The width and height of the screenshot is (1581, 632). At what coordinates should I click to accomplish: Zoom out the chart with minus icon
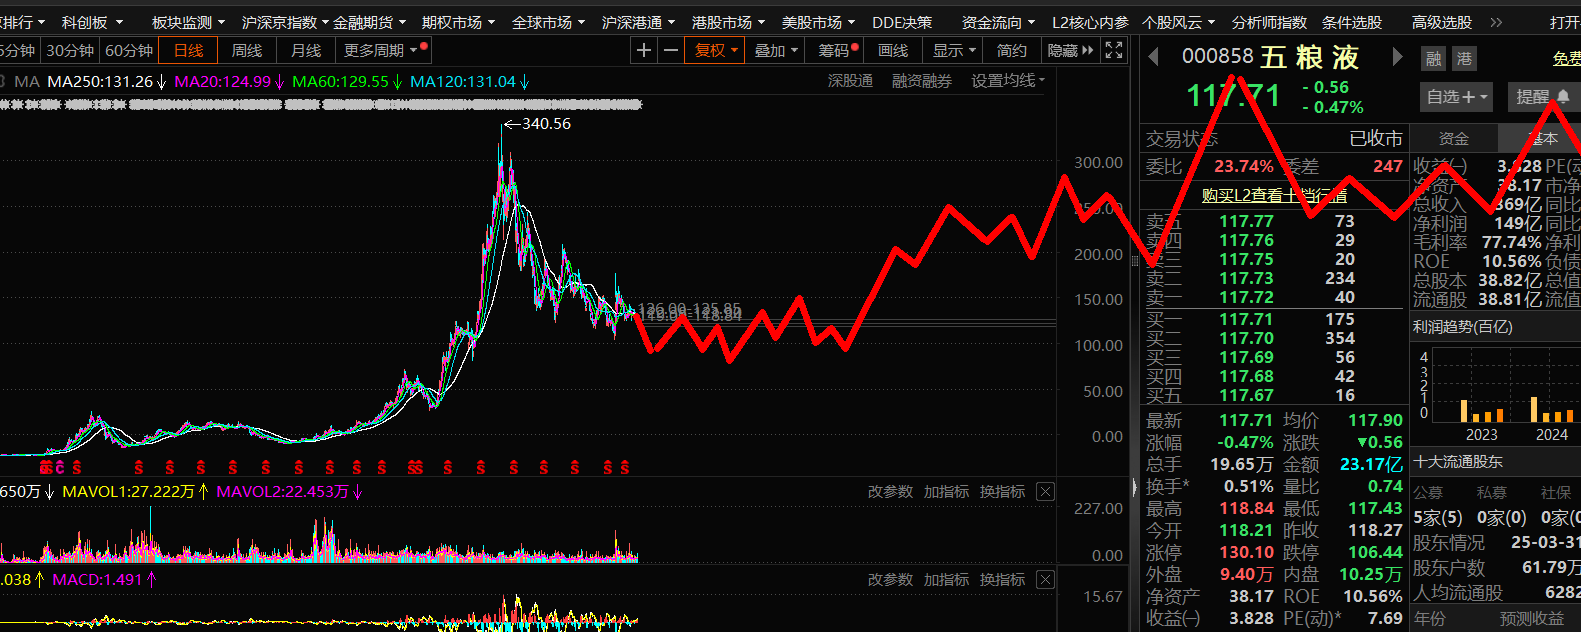click(670, 50)
